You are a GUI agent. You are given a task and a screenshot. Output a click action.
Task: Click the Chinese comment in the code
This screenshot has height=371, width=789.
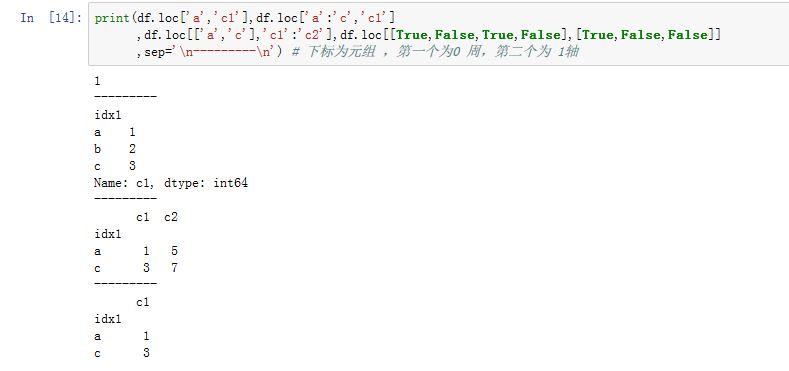pyautogui.click(x=435, y=51)
